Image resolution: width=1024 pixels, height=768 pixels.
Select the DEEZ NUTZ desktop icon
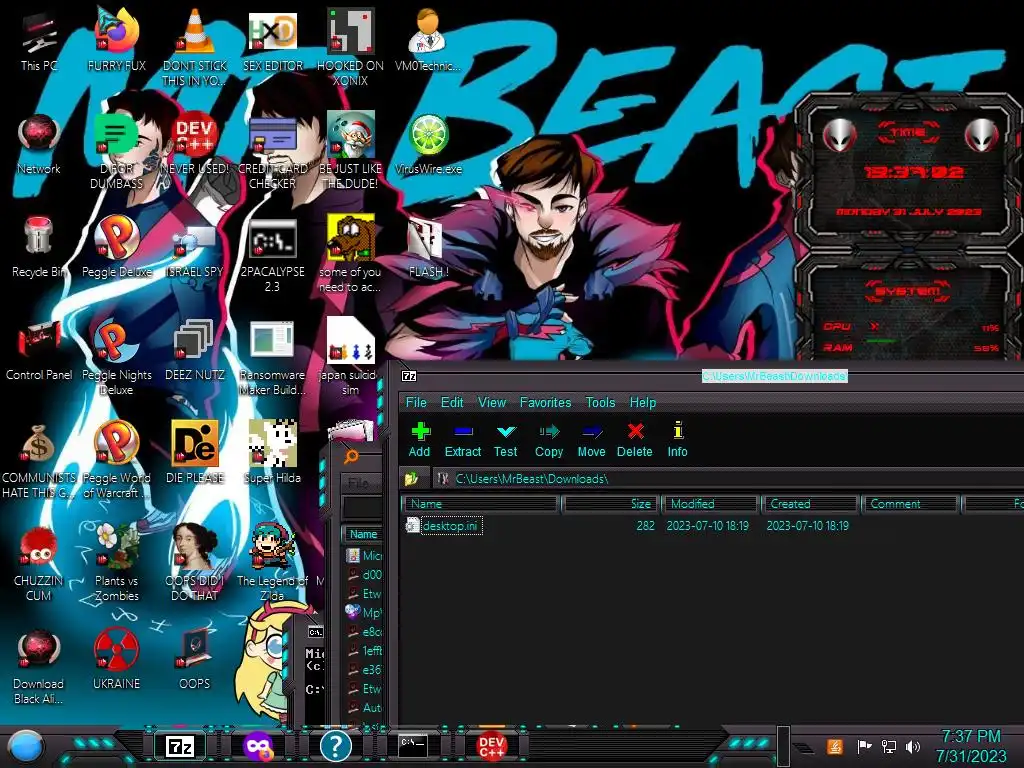tap(195, 350)
